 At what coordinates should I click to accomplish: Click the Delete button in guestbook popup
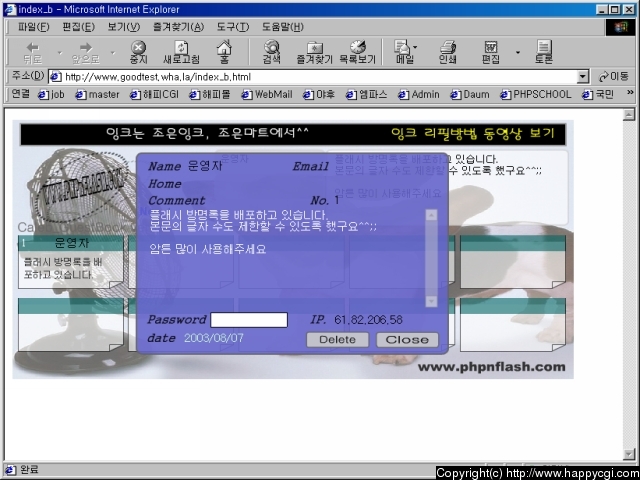(337, 340)
